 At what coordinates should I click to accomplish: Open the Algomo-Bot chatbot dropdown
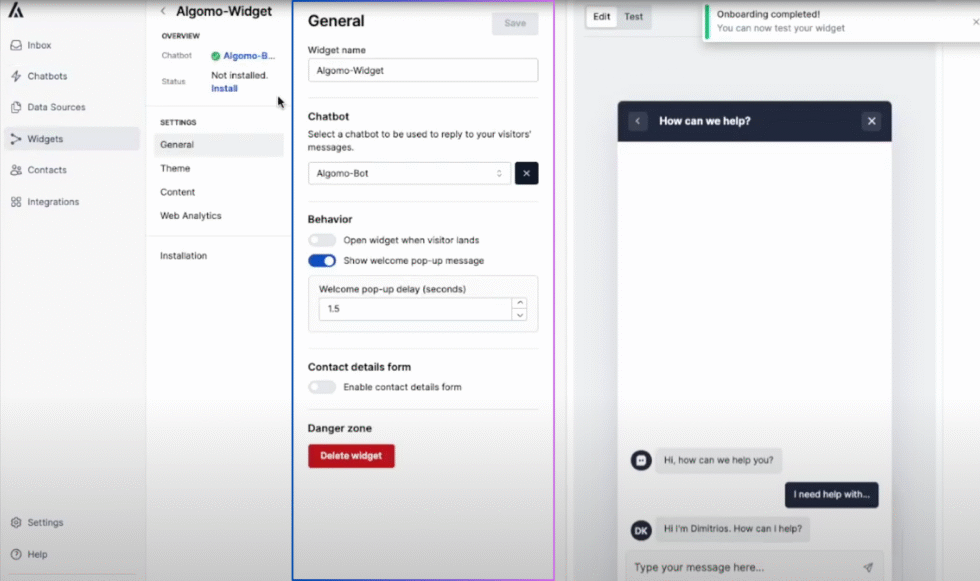pyautogui.click(x=409, y=173)
